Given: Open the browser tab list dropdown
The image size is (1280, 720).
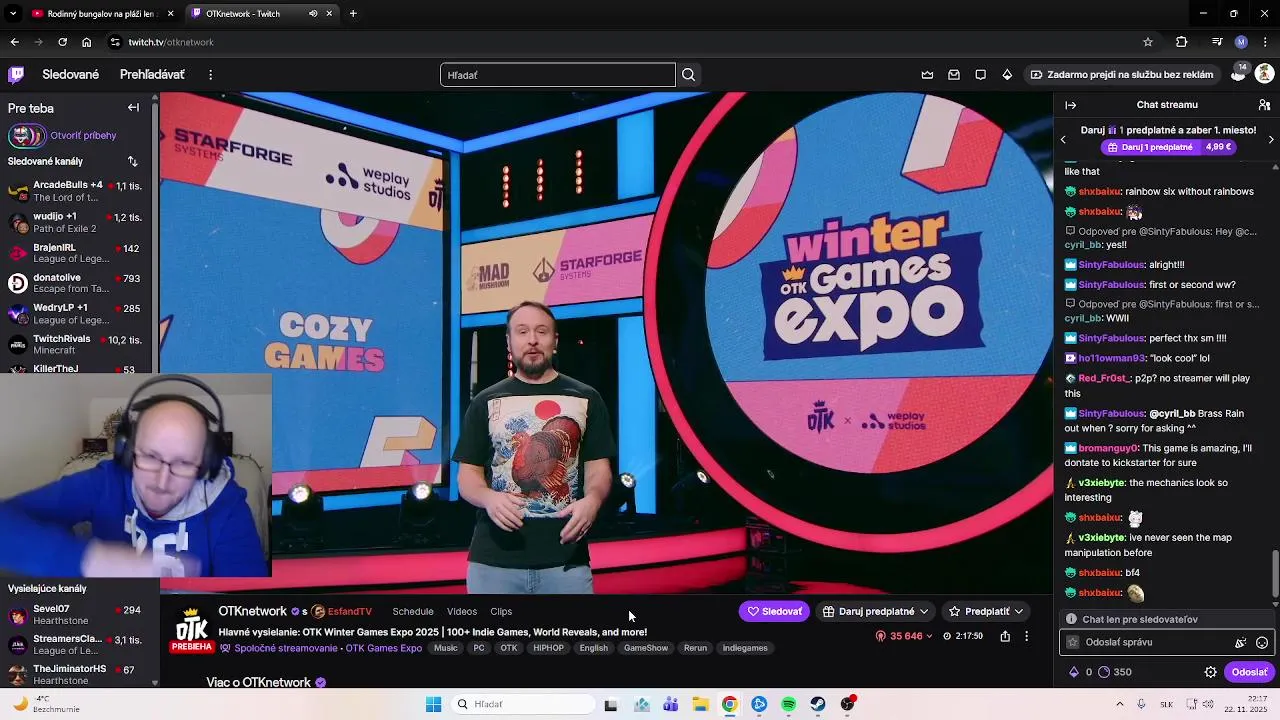Looking at the screenshot, I should (x=13, y=14).
